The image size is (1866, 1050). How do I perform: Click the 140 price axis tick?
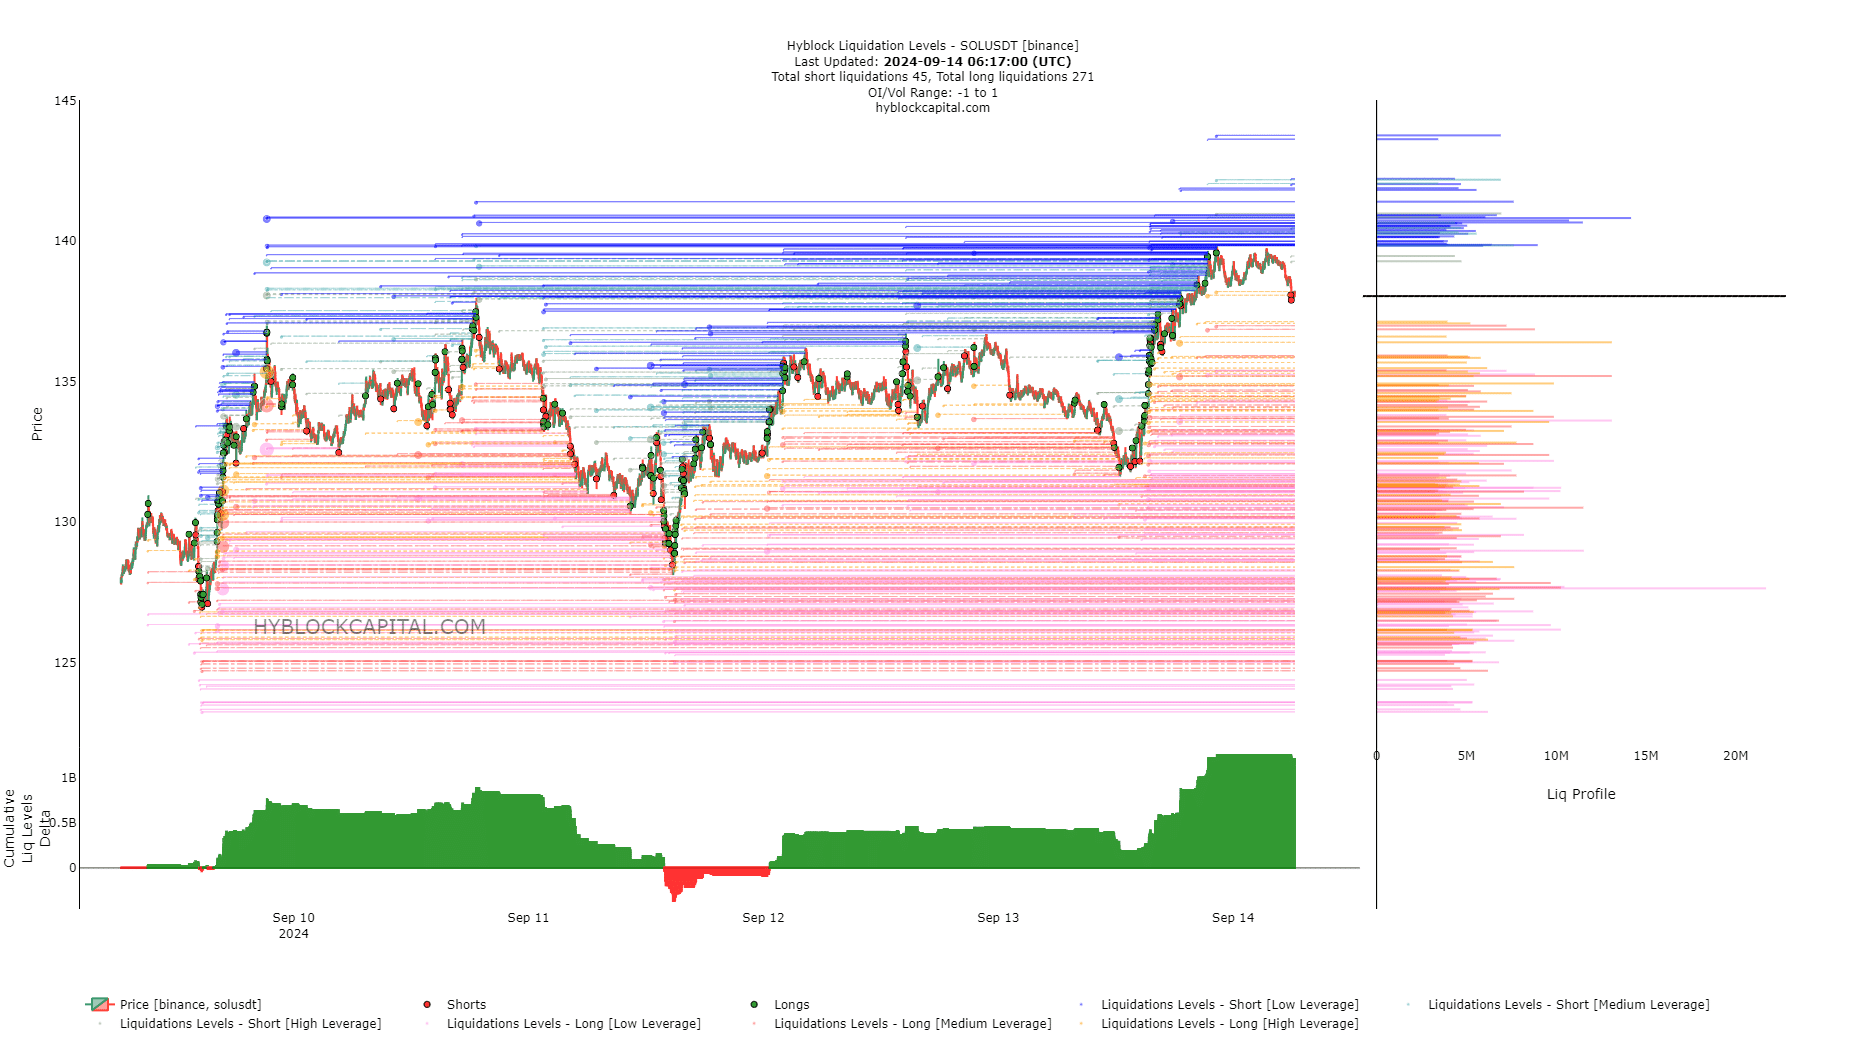pos(65,241)
